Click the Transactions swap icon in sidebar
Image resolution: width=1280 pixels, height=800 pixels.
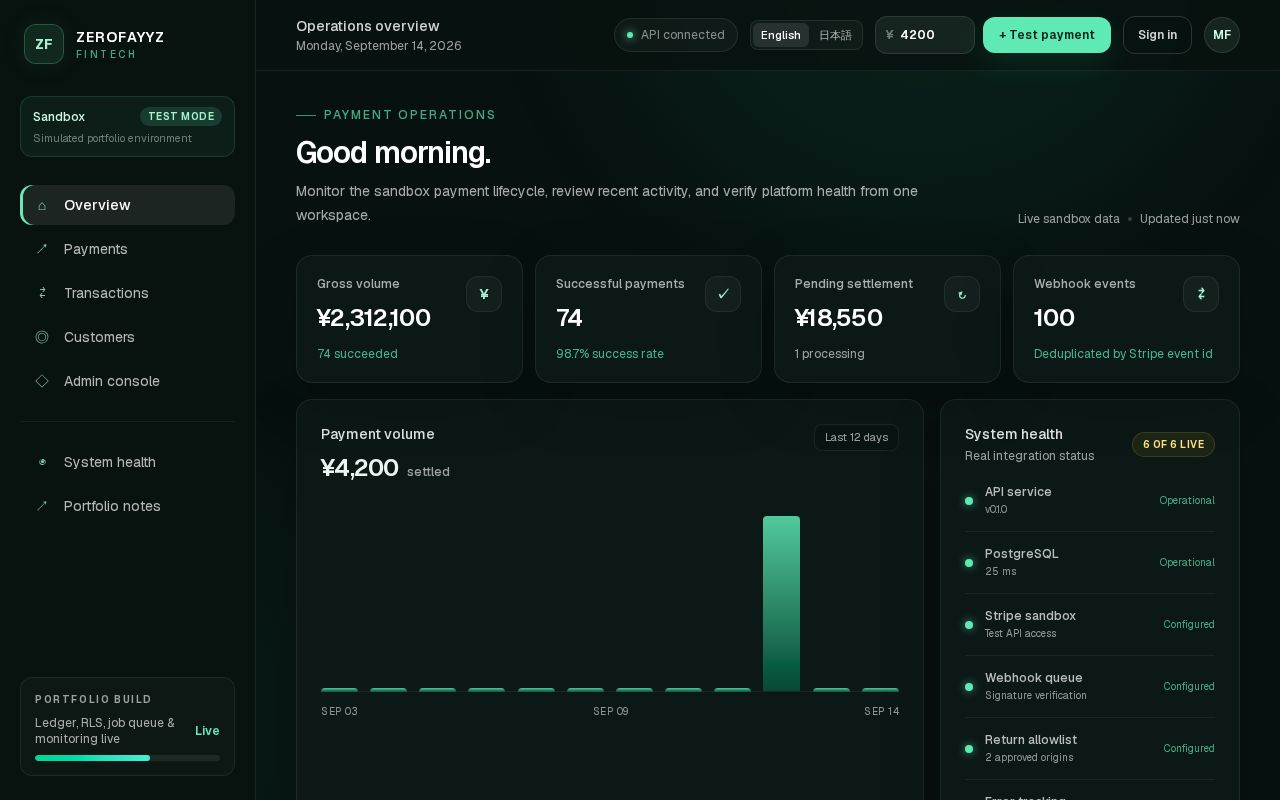(x=42, y=293)
